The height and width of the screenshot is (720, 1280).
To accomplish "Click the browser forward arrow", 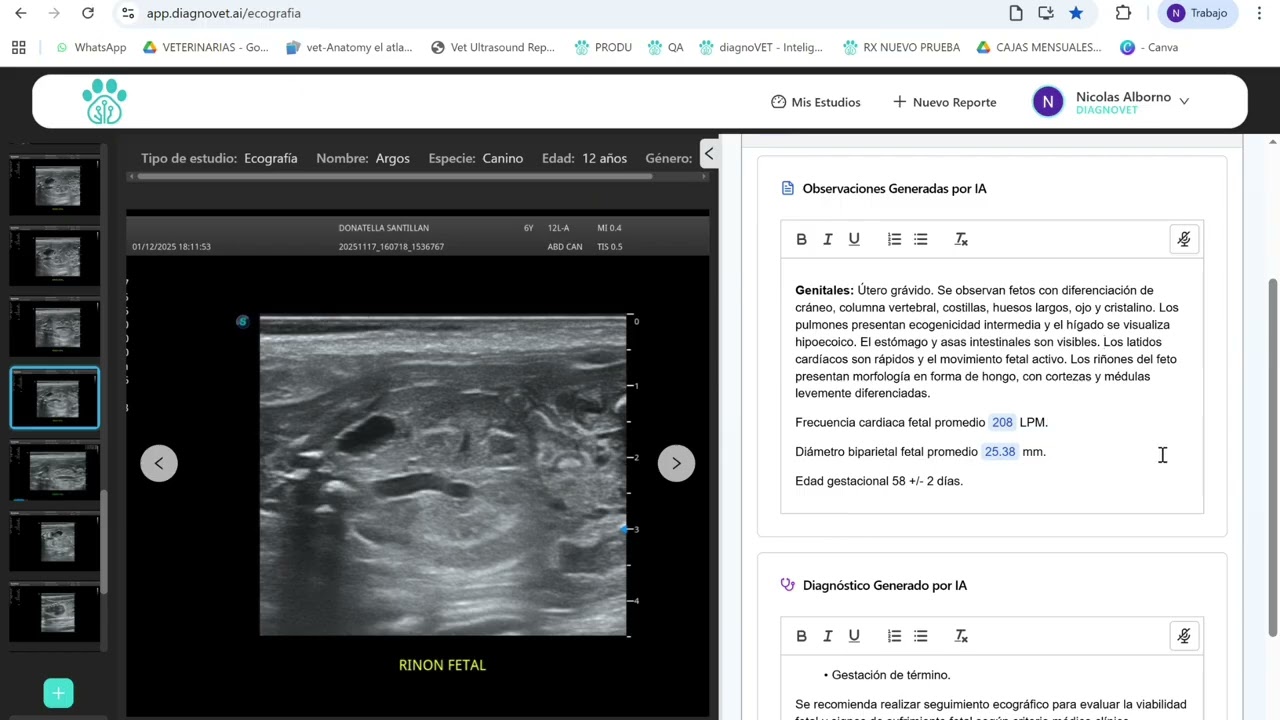I will click(54, 13).
